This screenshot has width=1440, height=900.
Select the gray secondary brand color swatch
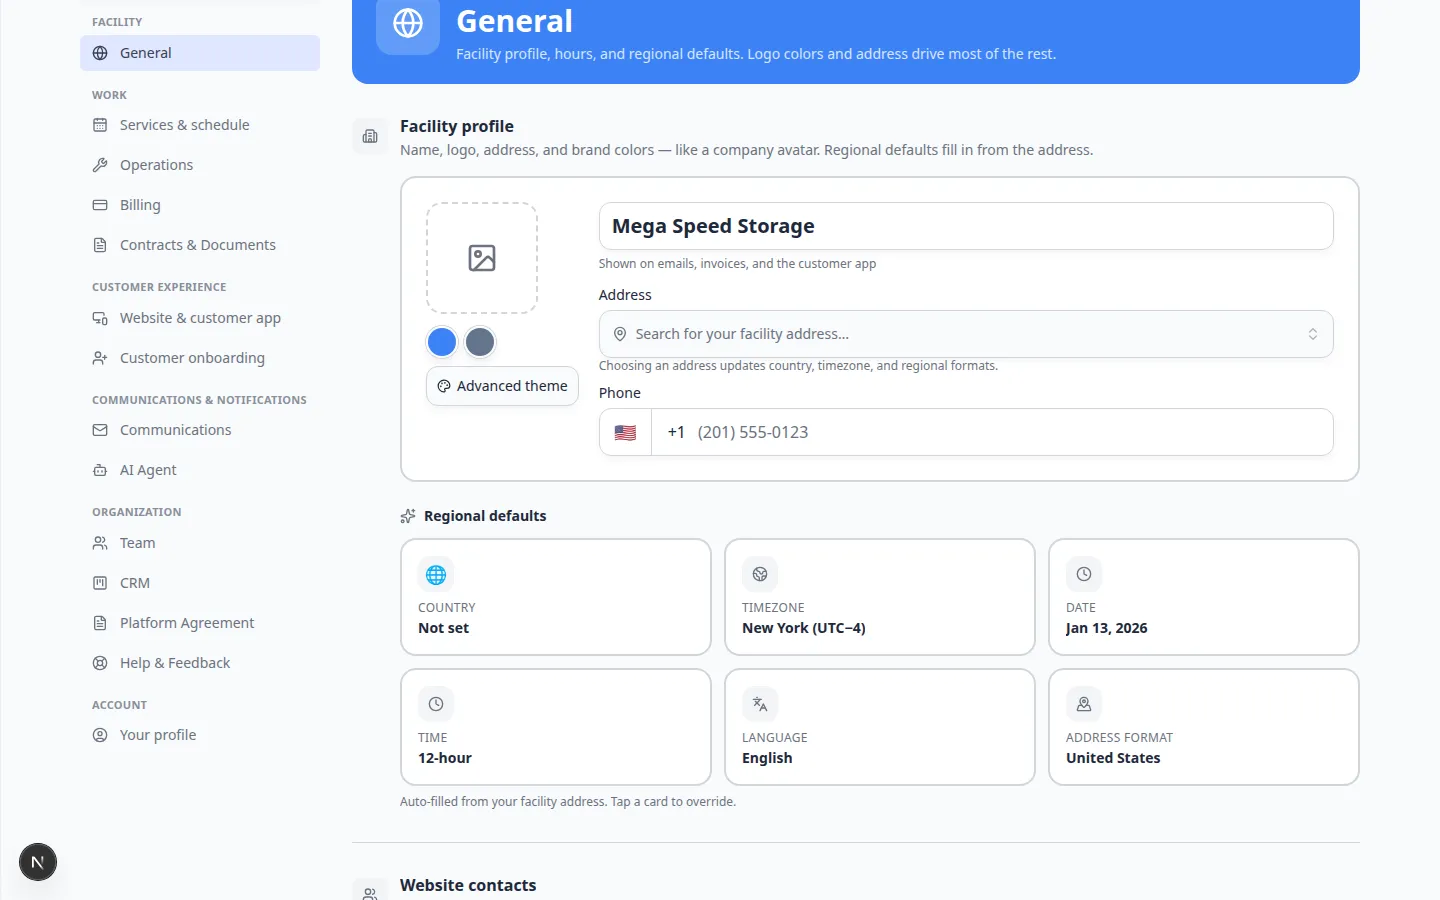[480, 342]
